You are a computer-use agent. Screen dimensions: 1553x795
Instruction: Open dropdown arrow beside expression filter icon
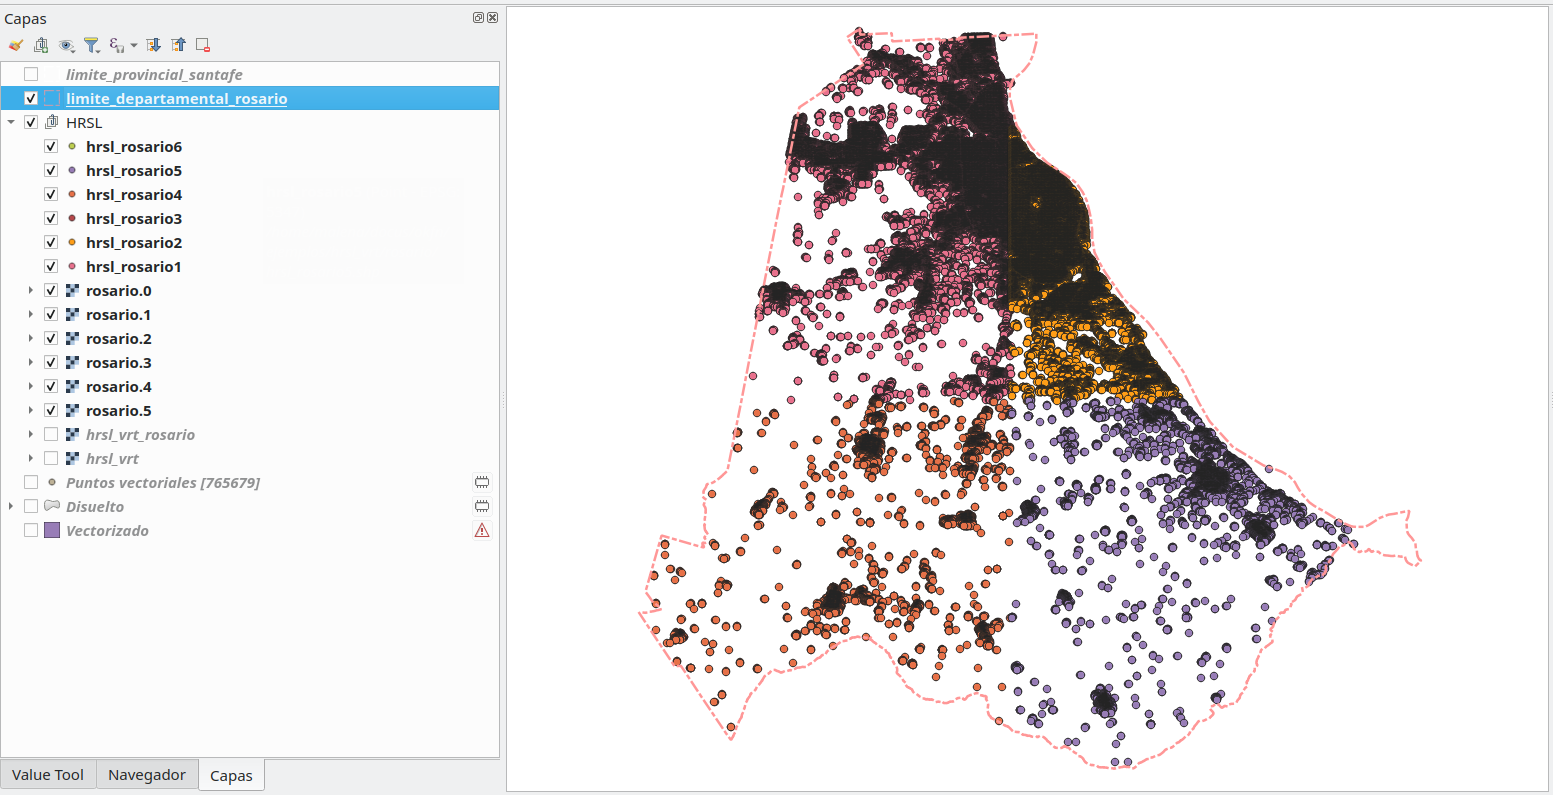click(x=134, y=46)
